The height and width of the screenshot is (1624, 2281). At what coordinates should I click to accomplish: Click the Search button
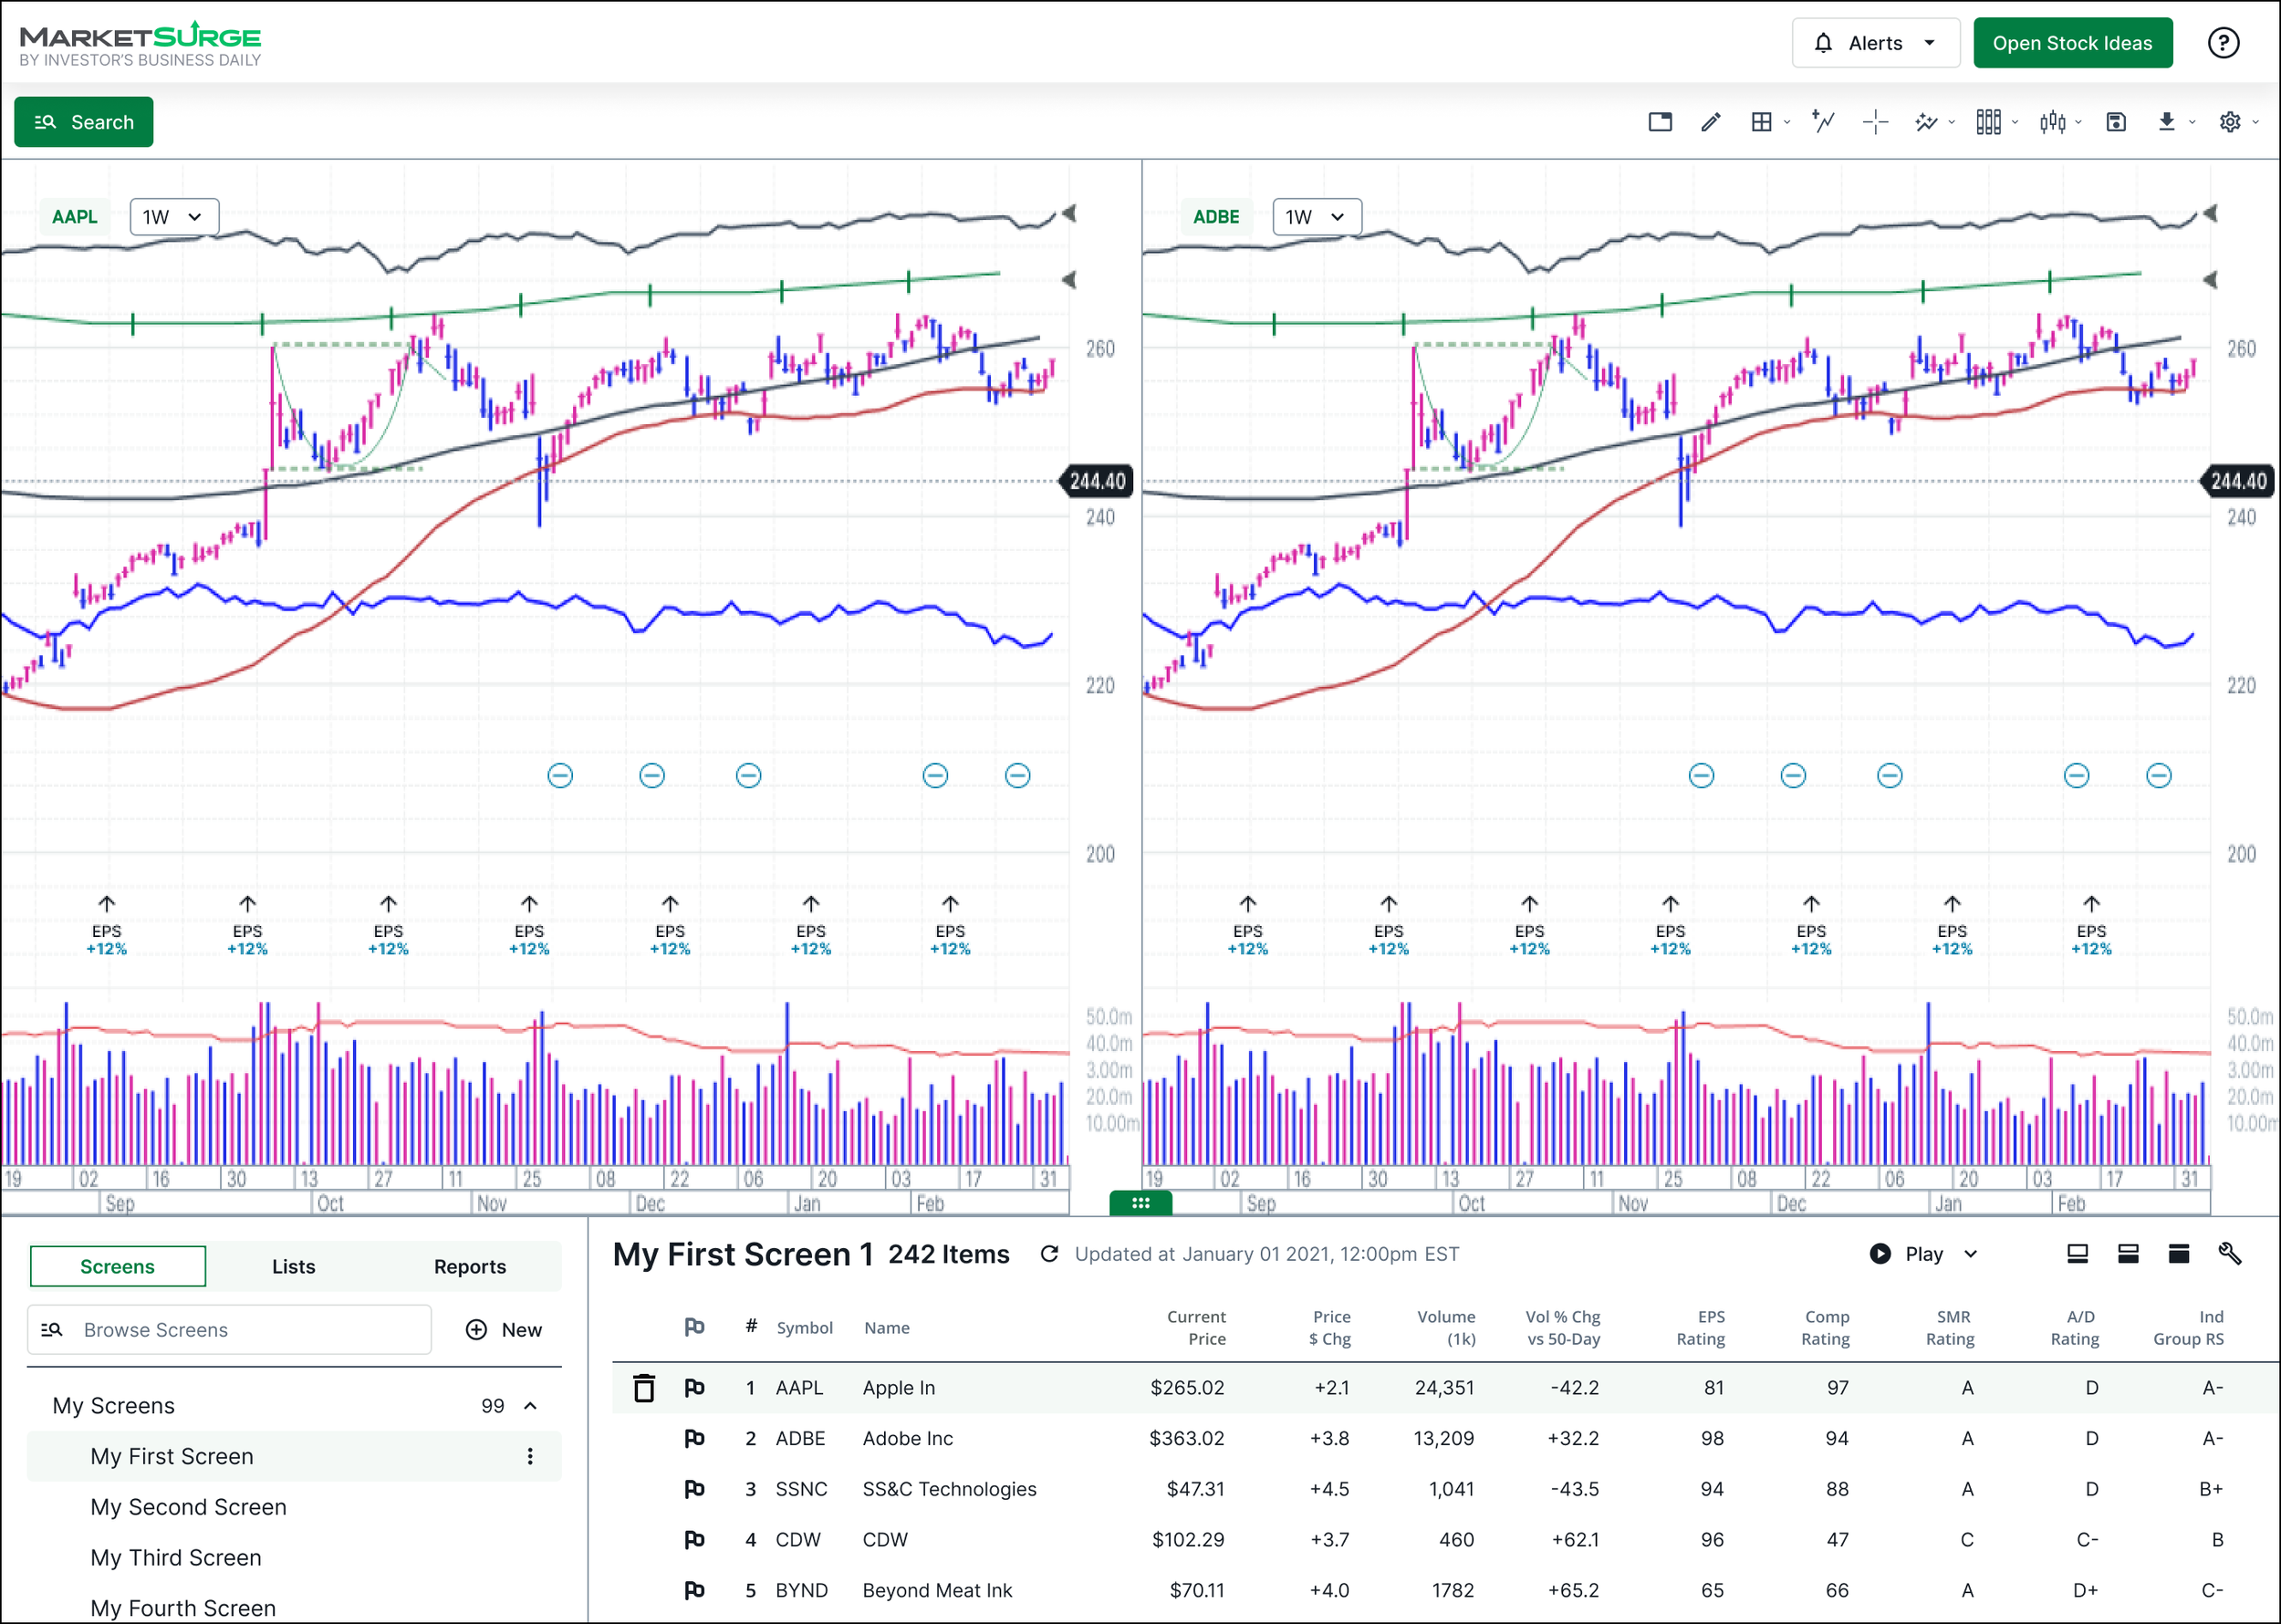tap(83, 122)
